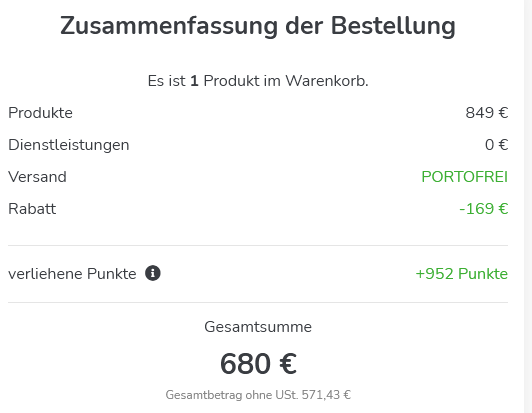
Task: Select the Produkte label
Action: (x=40, y=113)
